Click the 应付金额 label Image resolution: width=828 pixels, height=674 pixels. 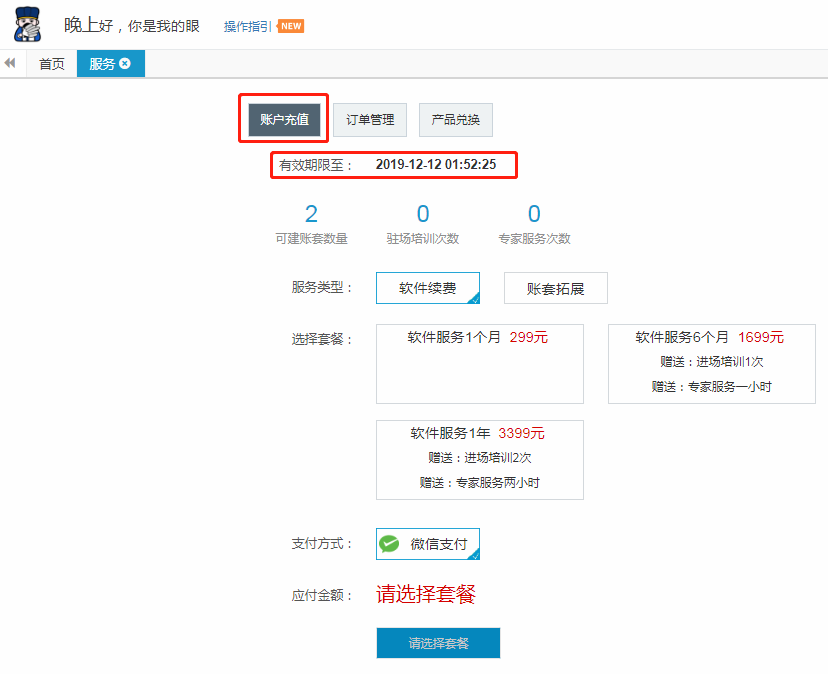322,595
